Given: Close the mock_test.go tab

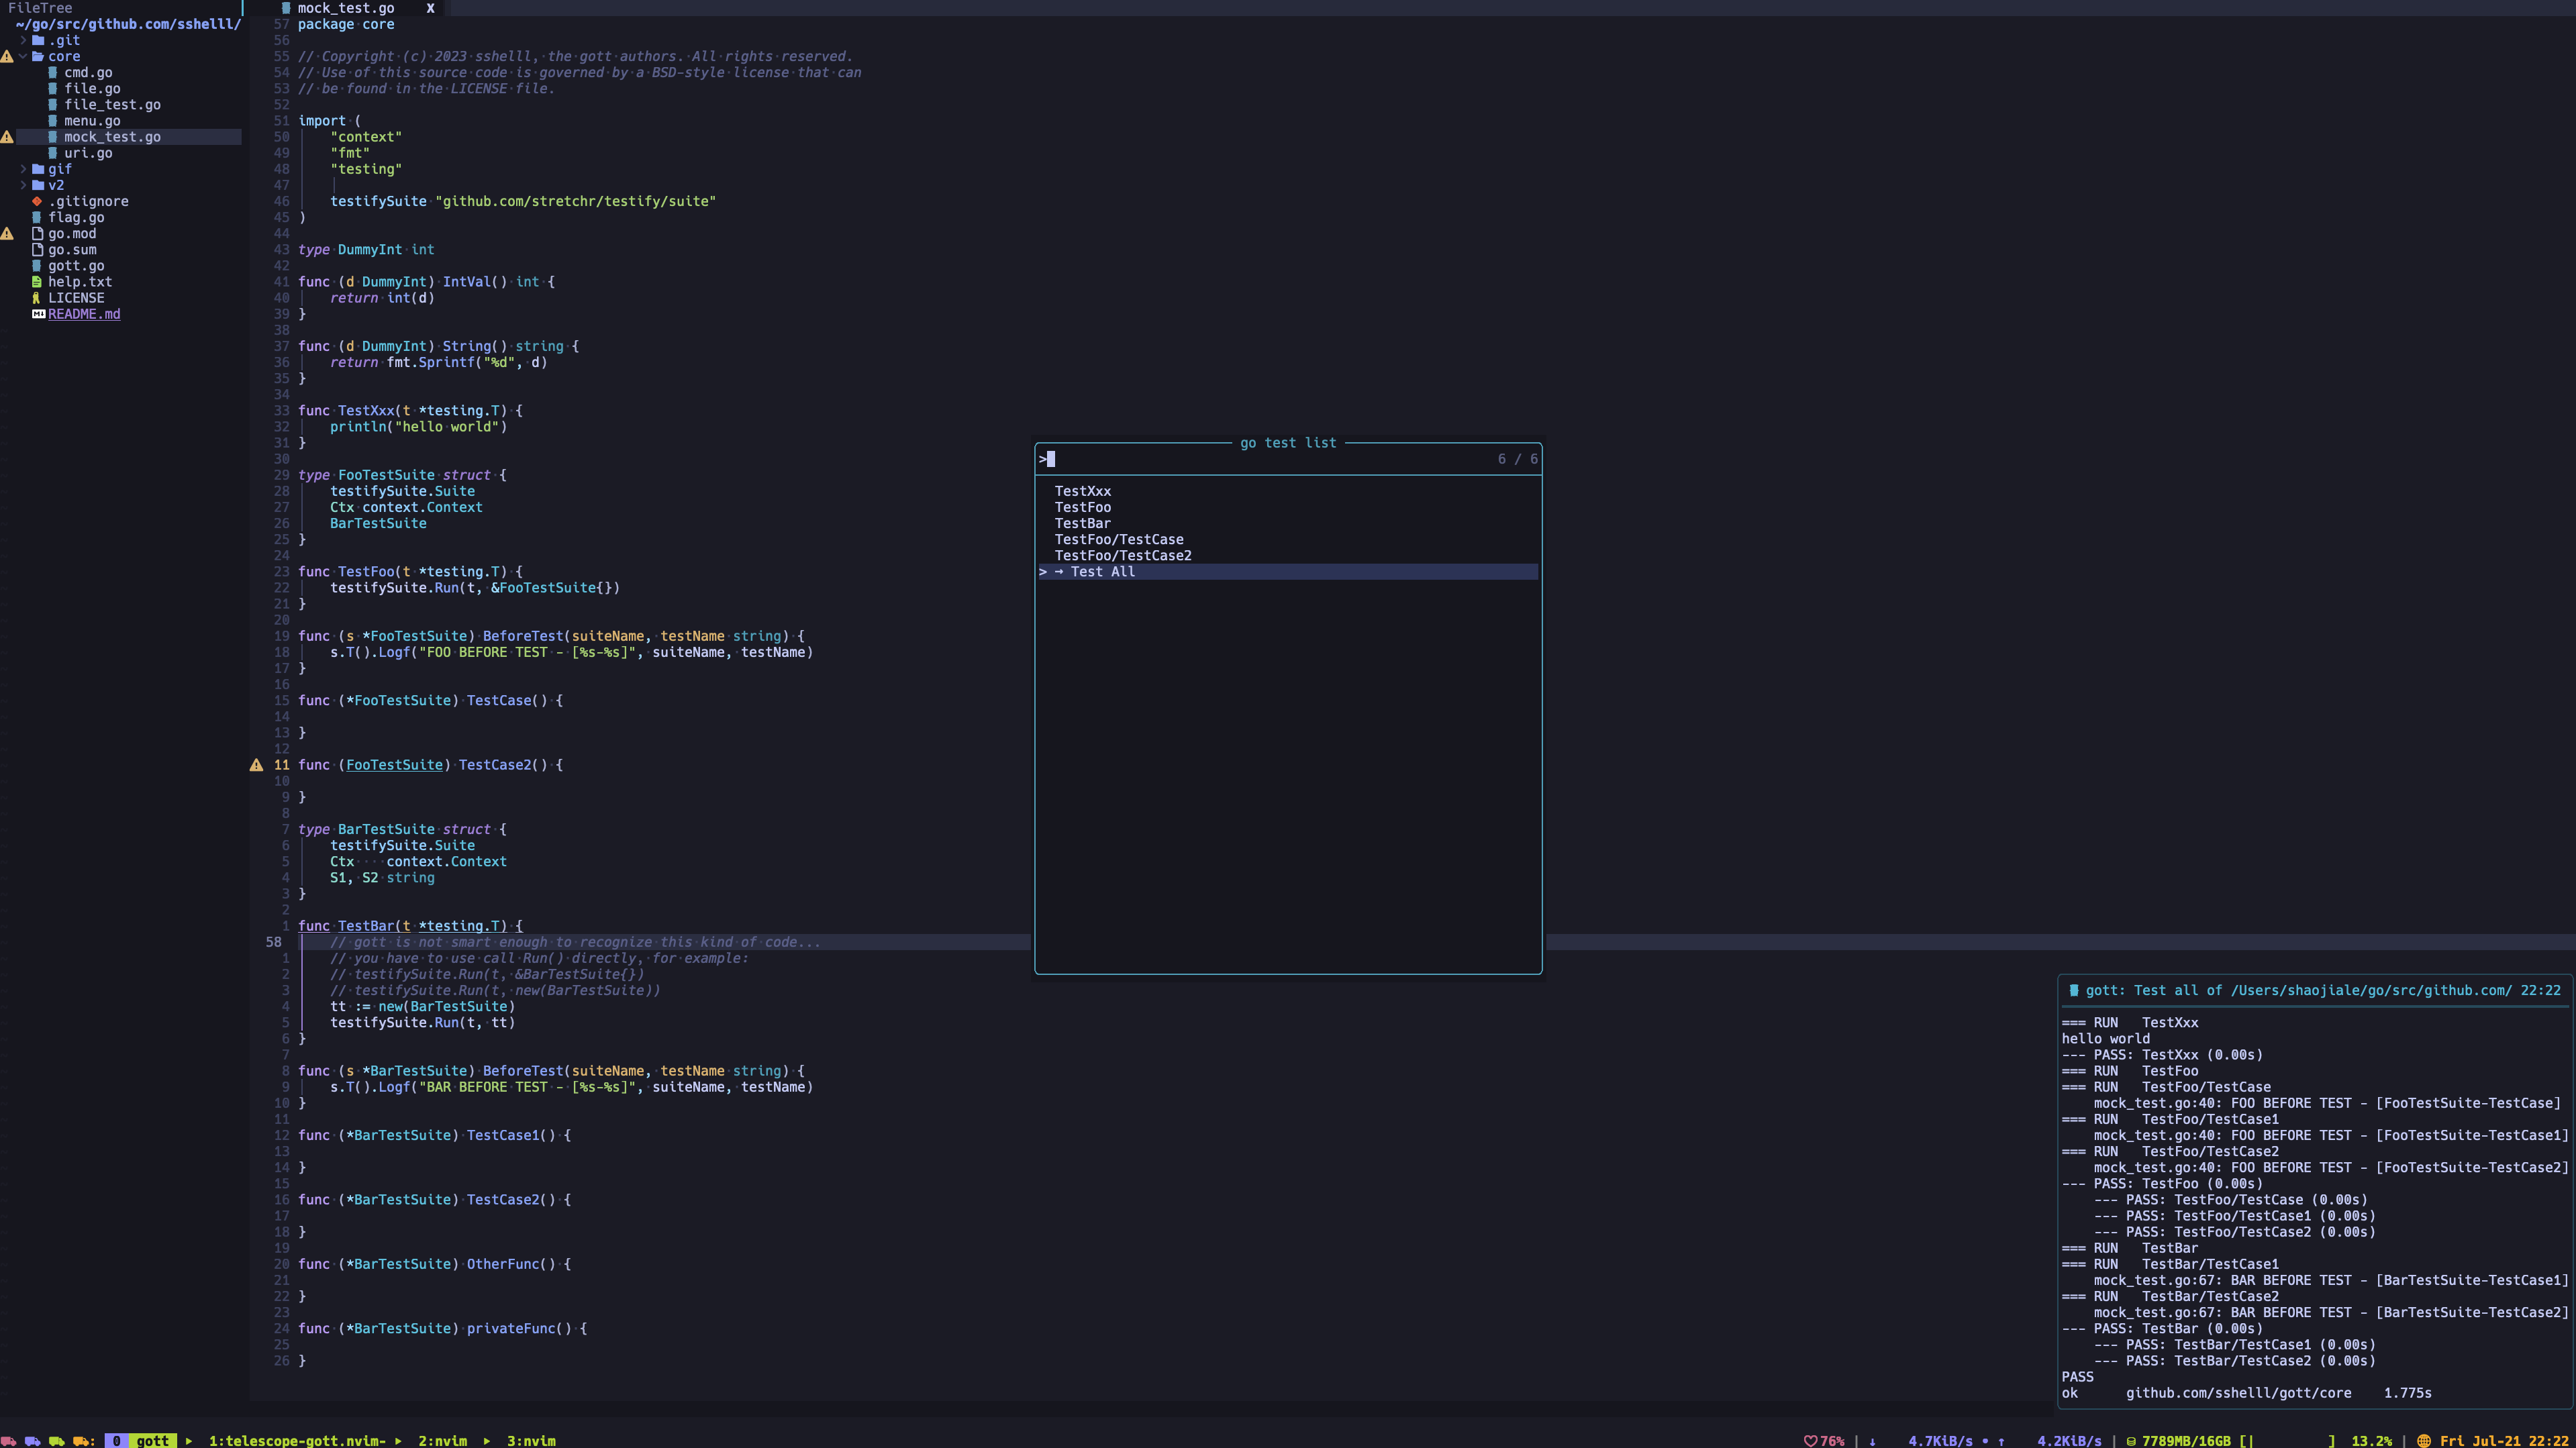Looking at the screenshot, I should coord(430,8).
